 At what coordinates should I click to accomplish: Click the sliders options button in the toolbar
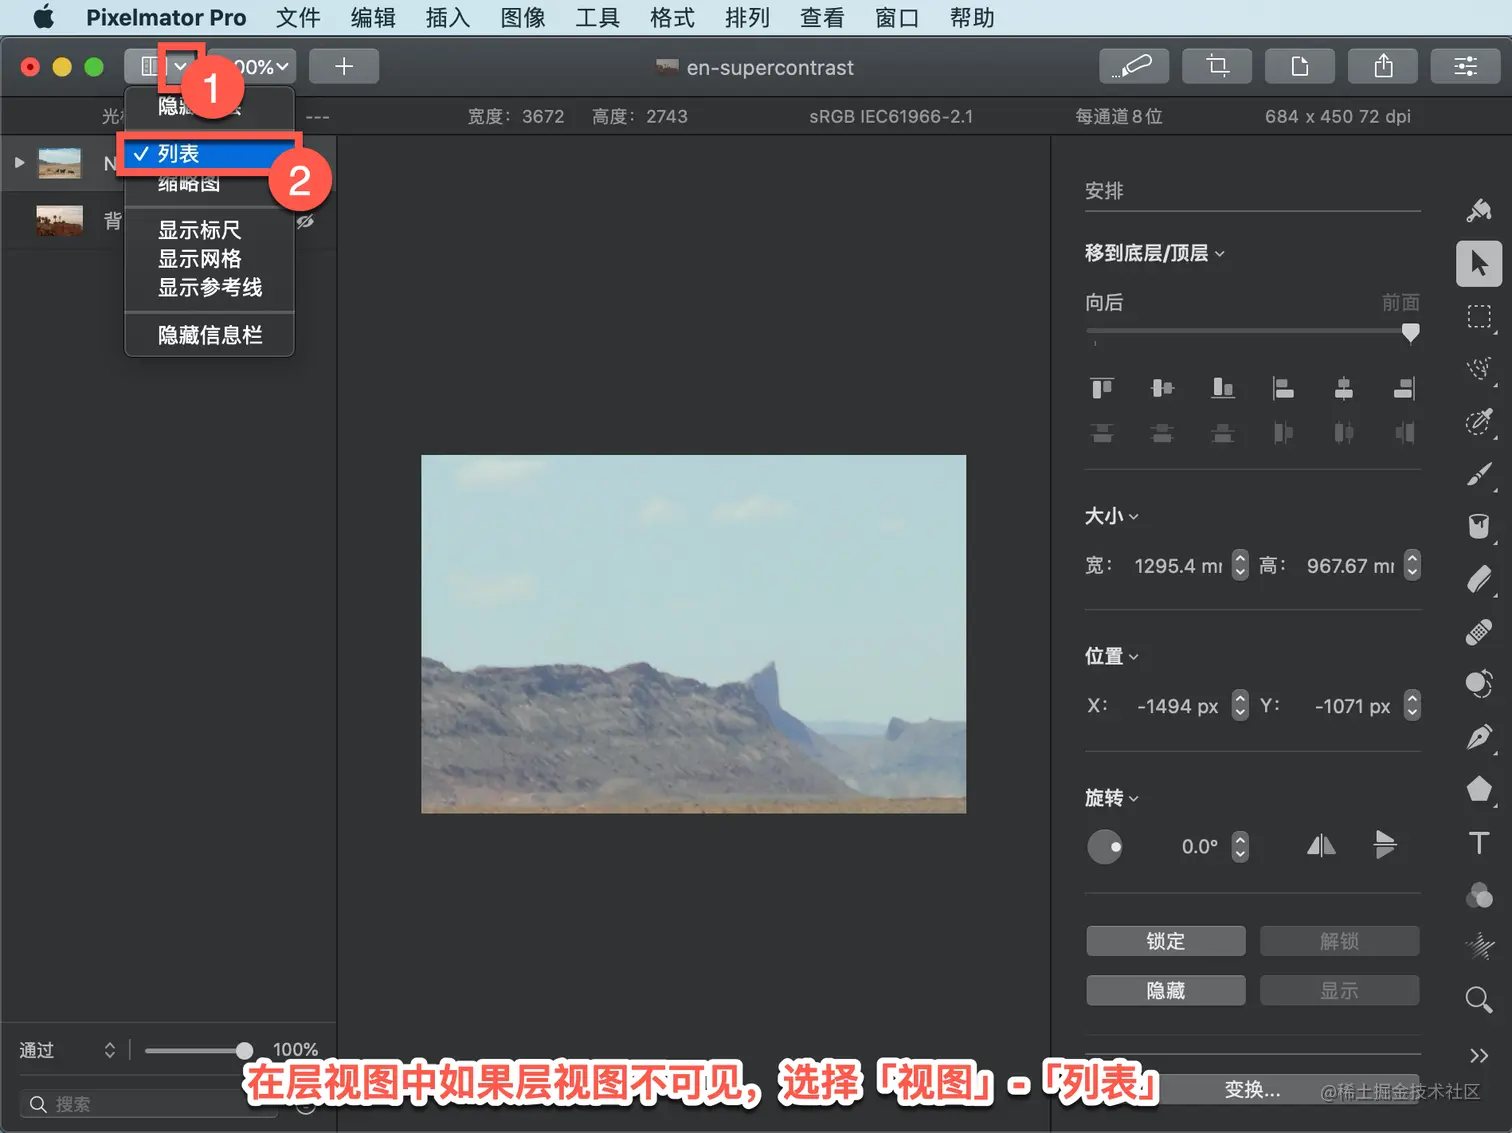[1466, 66]
